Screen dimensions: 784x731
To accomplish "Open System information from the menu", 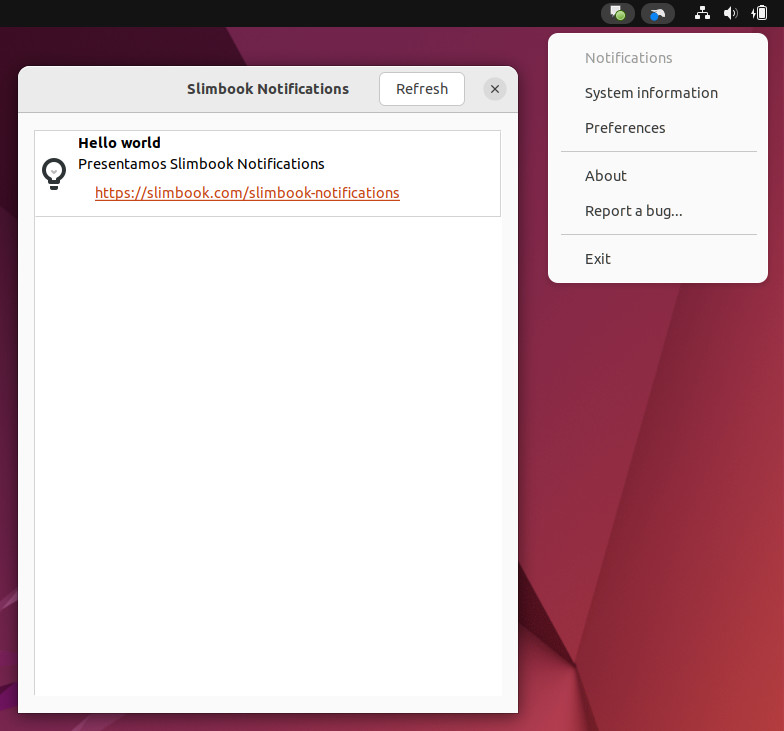I will click(651, 93).
